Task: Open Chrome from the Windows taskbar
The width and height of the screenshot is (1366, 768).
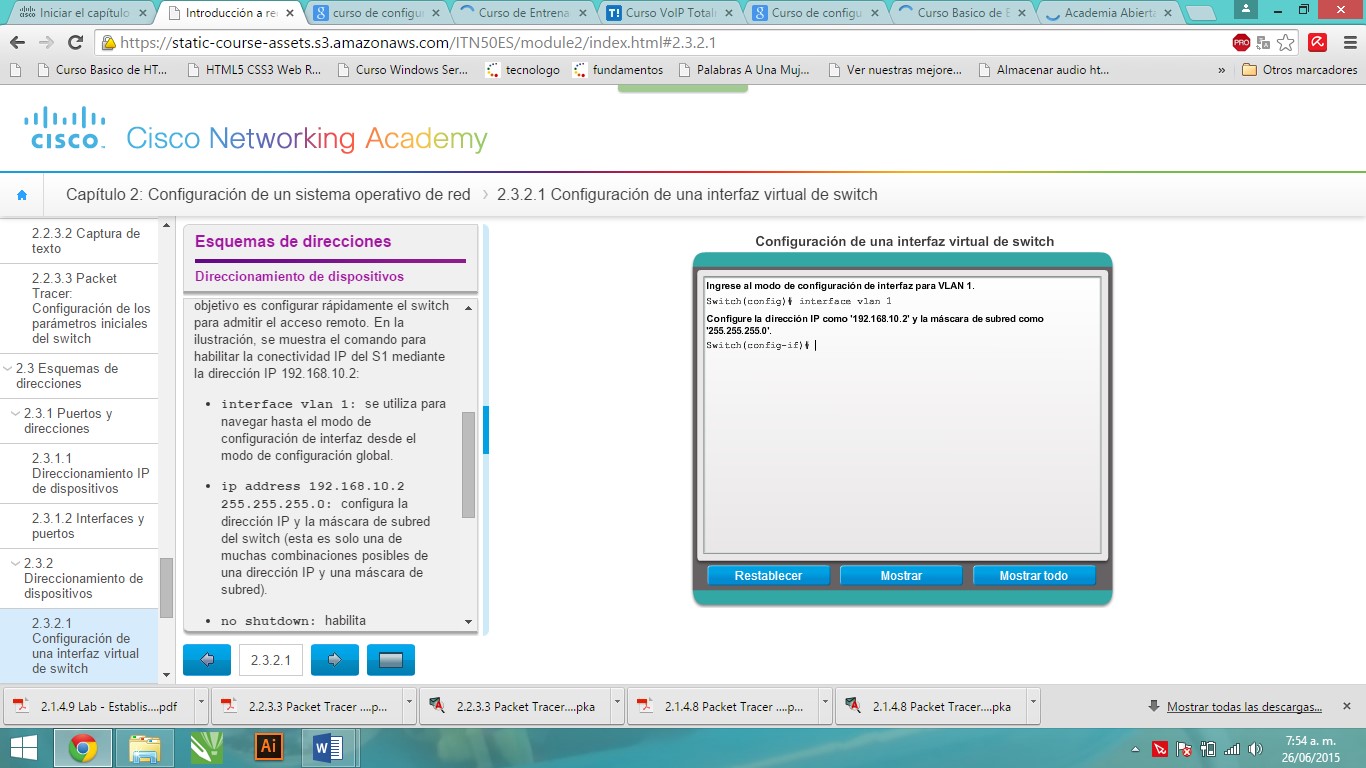Action: 83,747
